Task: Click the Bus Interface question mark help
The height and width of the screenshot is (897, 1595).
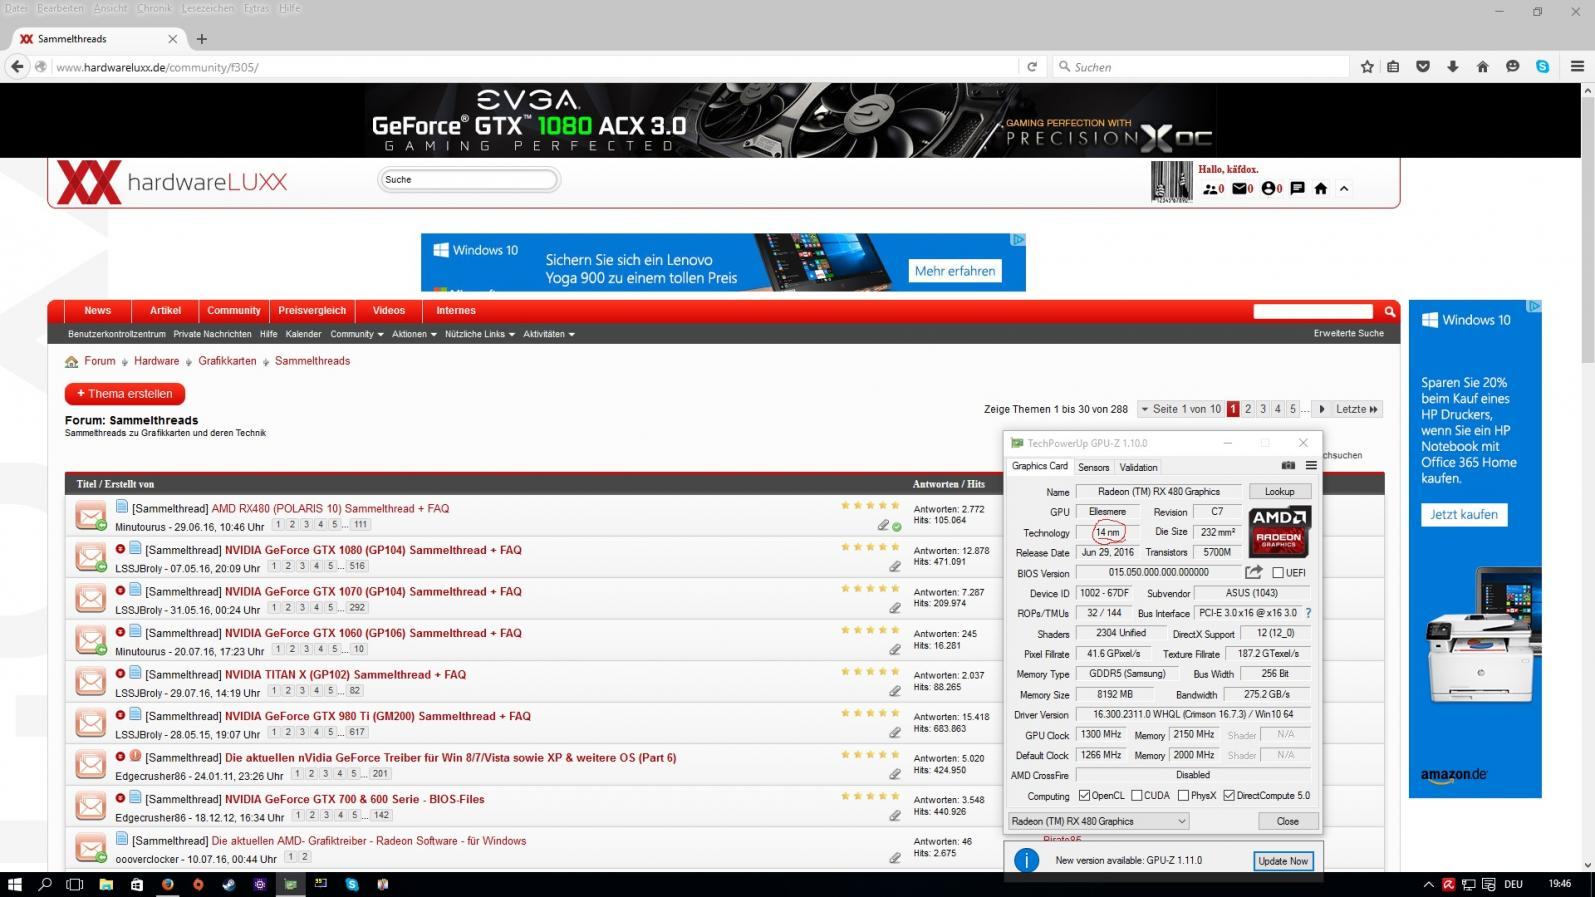Action: (1308, 613)
